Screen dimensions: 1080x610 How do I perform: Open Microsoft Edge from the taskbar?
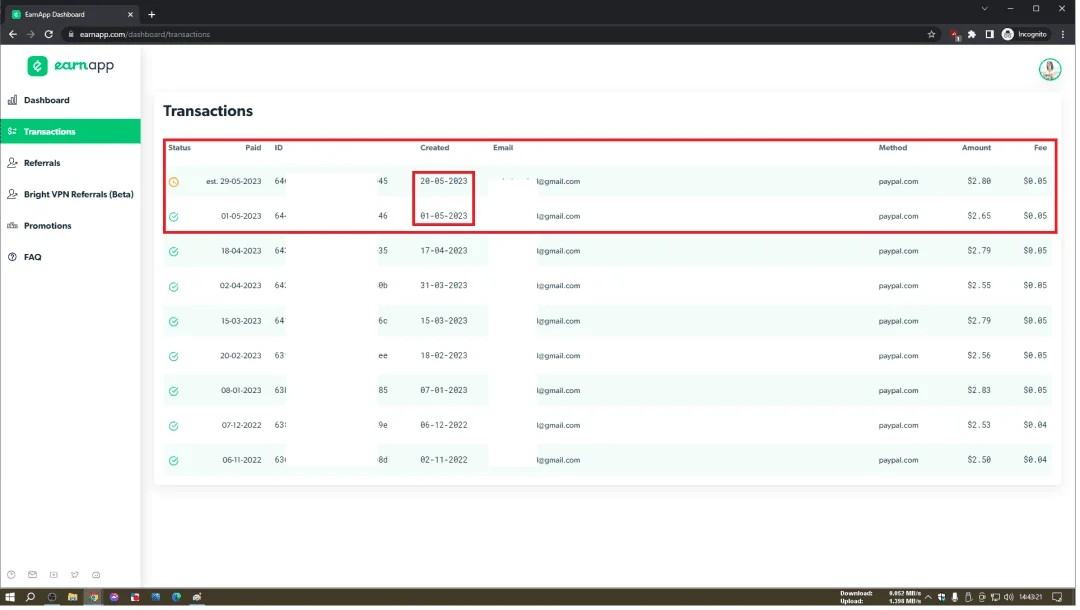pos(177,599)
